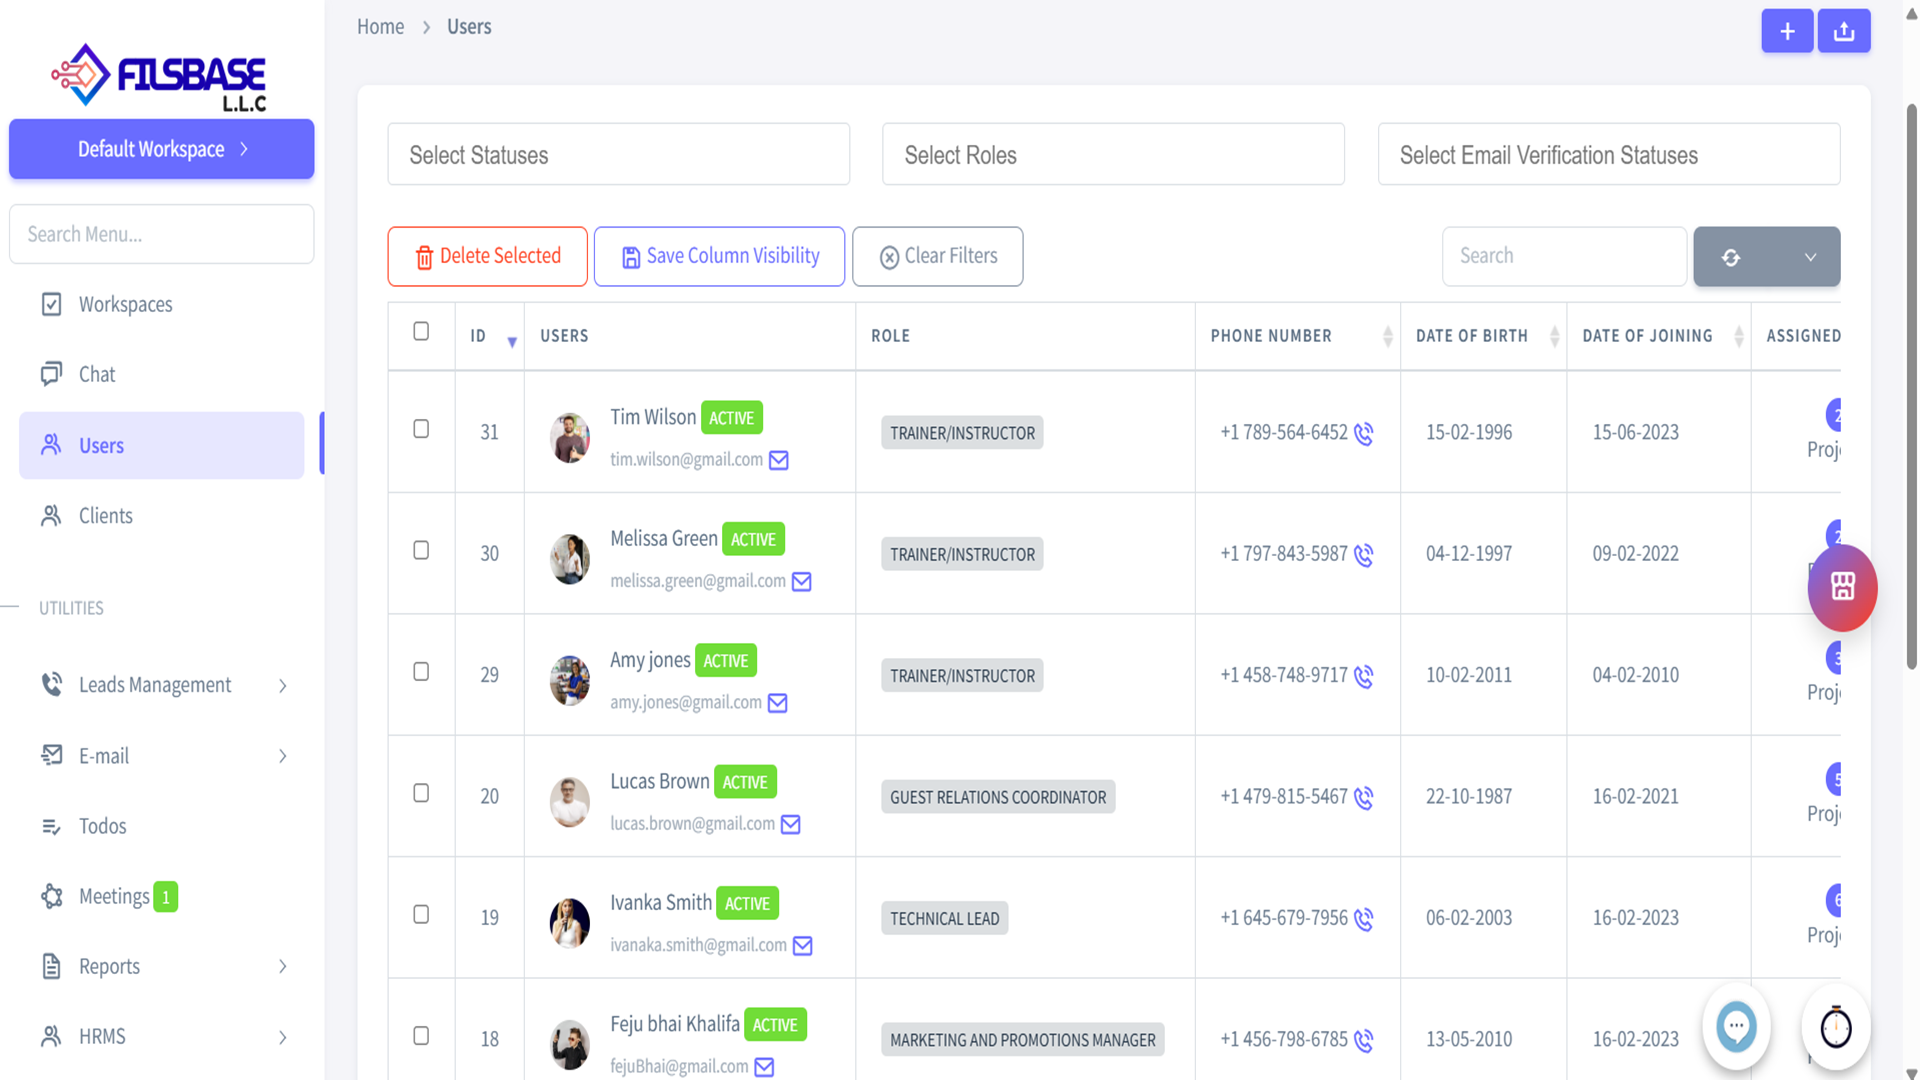This screenshot has width=1920, height=1080.
Task: Check the box for Lucas Brown's row
Action: (421, 793)
